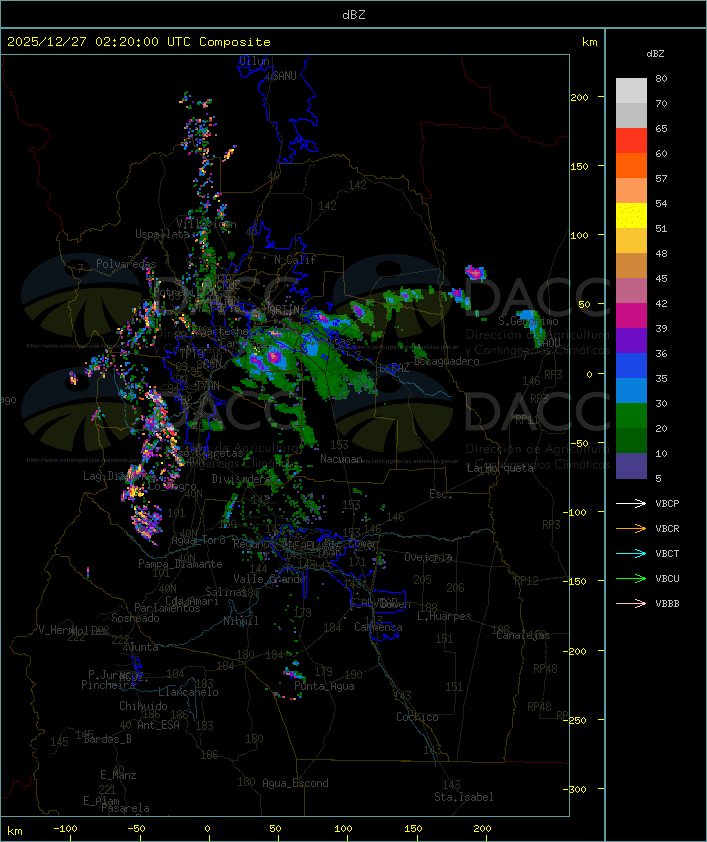Select the light gray 70-80 dBZ swatch
The height and width of the screenshot is (842, 707).
631,91
